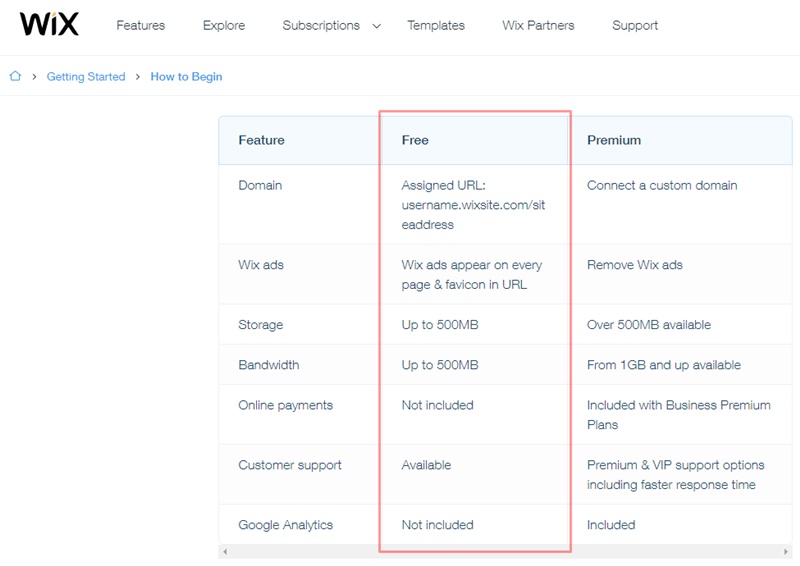Click Up to 500MB in Storage row
This screenshot has height=566, width=800.
point(440,325)
